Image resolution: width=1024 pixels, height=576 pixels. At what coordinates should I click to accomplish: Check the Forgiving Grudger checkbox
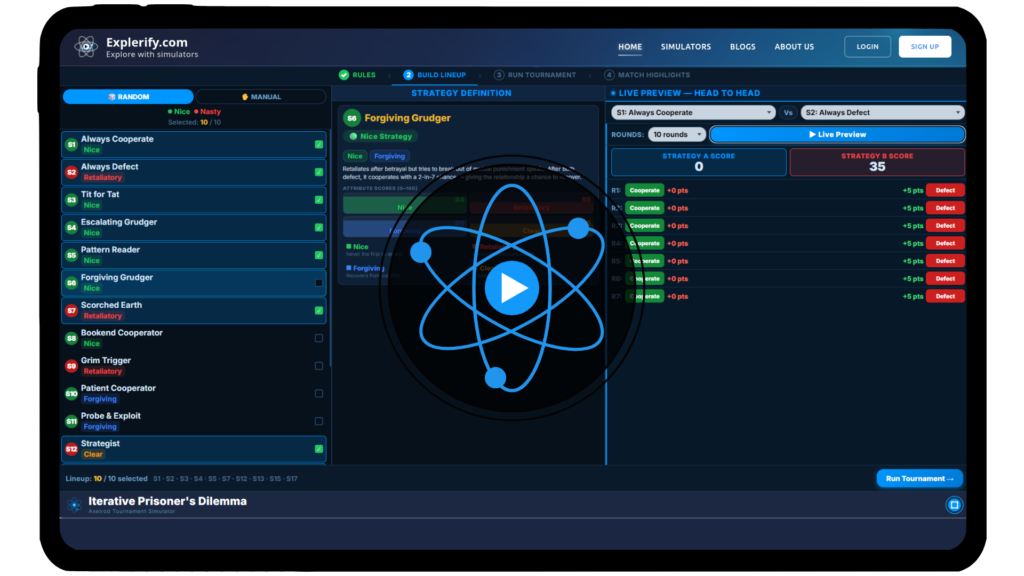click(319, 283)
